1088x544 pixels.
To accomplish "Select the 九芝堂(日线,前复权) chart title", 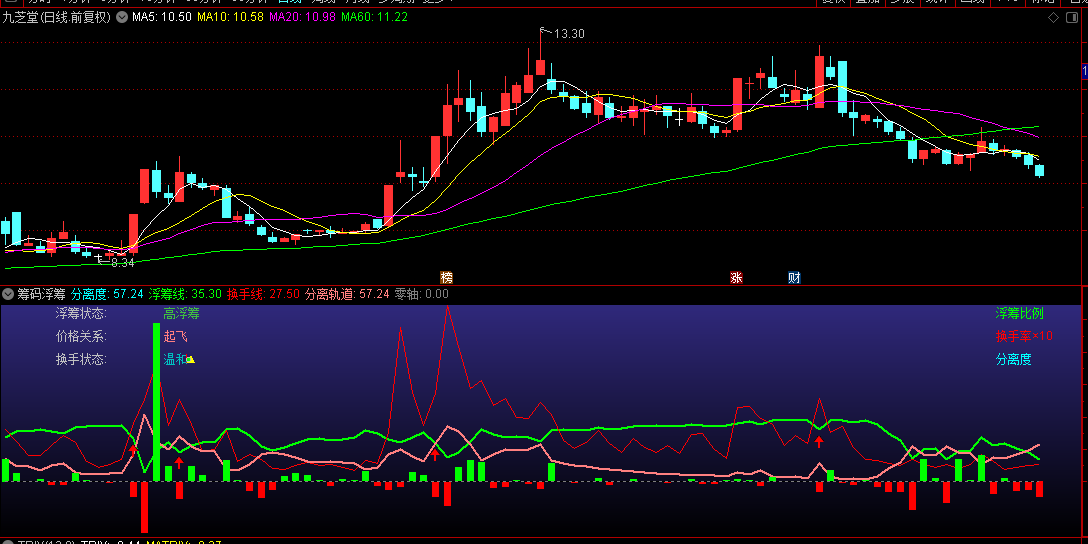I will 57,17.
